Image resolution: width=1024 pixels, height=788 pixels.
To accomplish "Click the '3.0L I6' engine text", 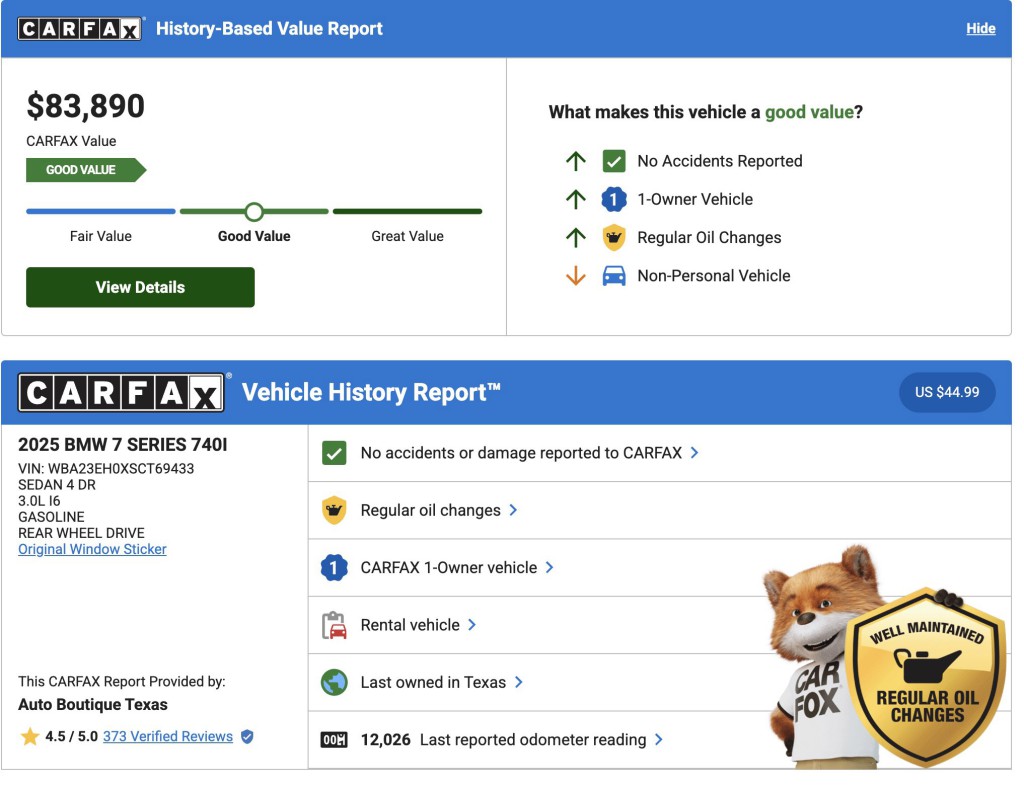I will click(x=39, y=501).
